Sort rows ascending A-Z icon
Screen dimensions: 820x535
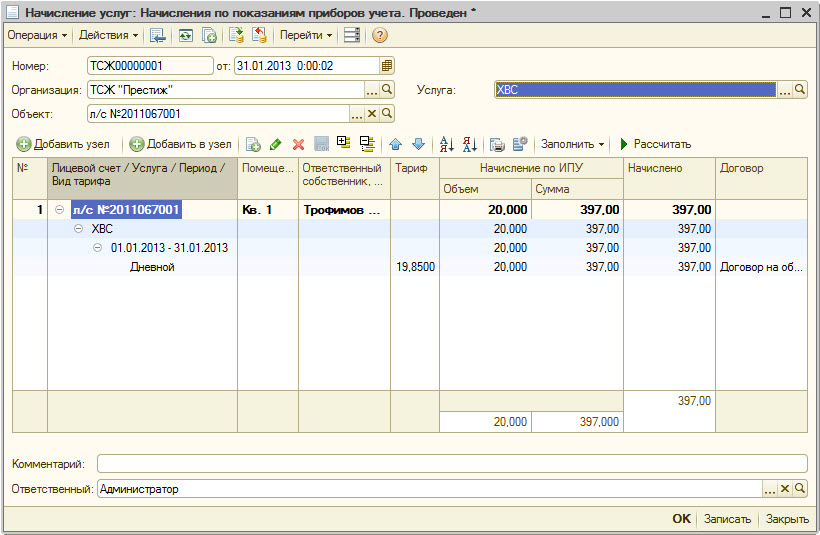point(447,144)
